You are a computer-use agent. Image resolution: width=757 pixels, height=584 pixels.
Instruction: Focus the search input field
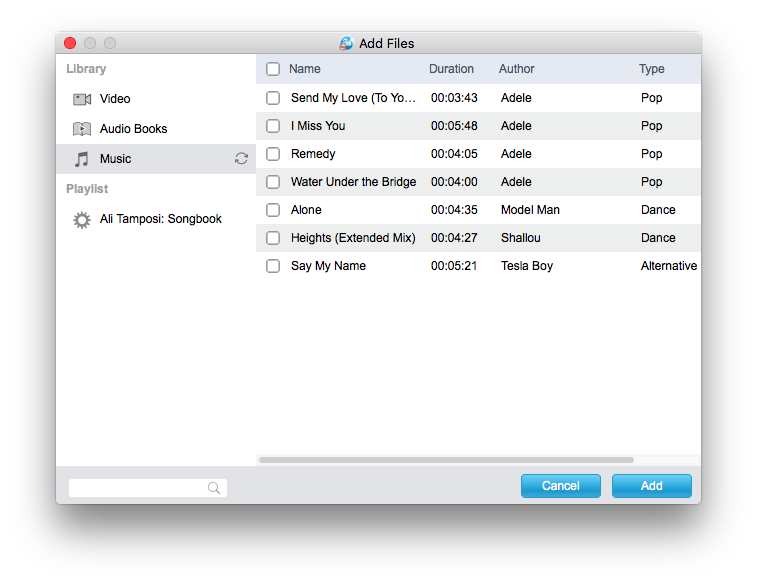click(138, 488)
